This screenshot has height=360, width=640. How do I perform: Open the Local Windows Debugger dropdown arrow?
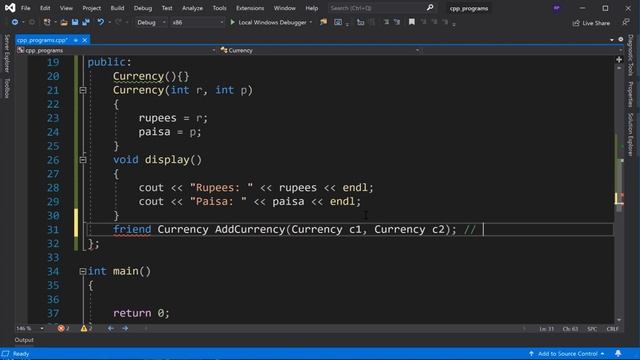click(x=311, y=22)
